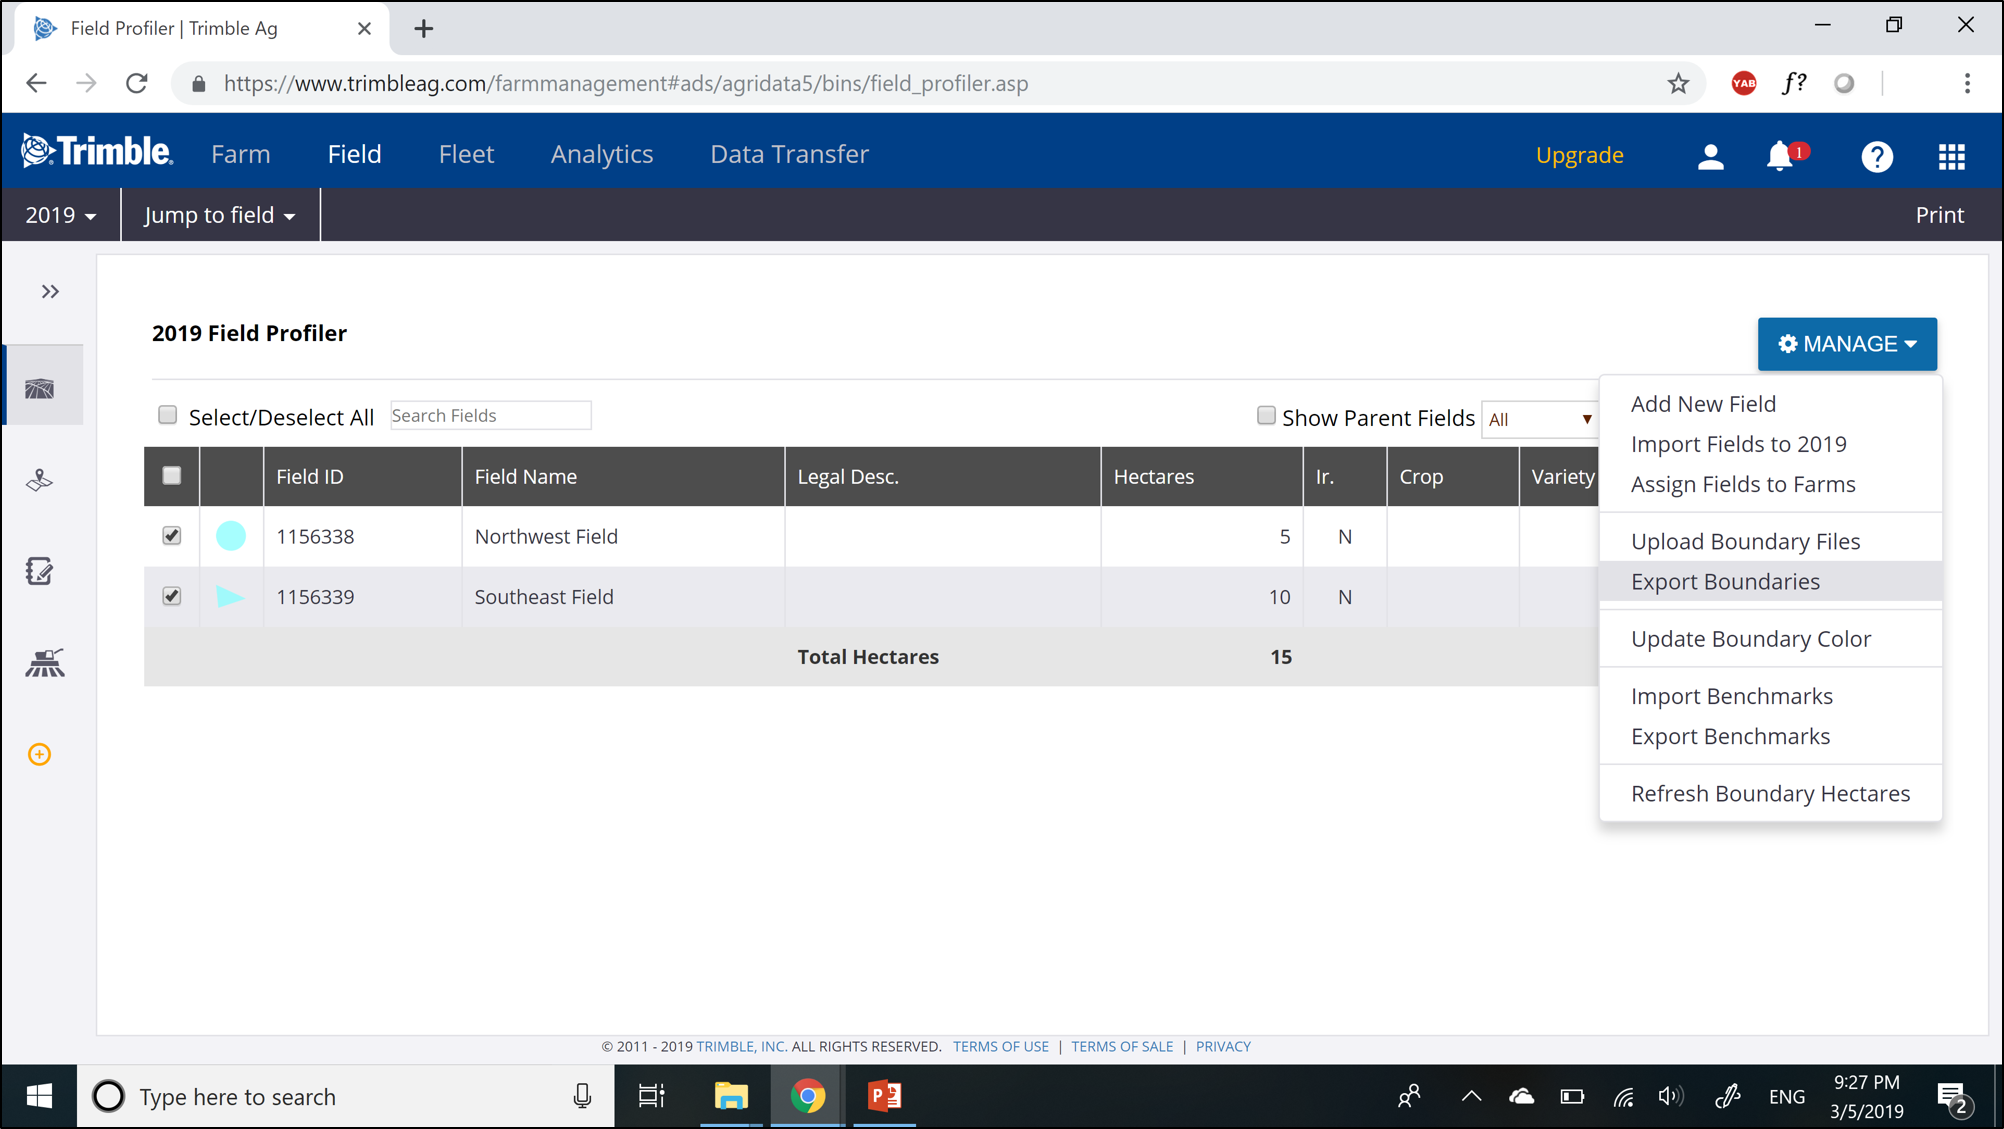2004x1129 pixels.
Task: Close the Field Profiler browser tab
Action: (364, 29)
